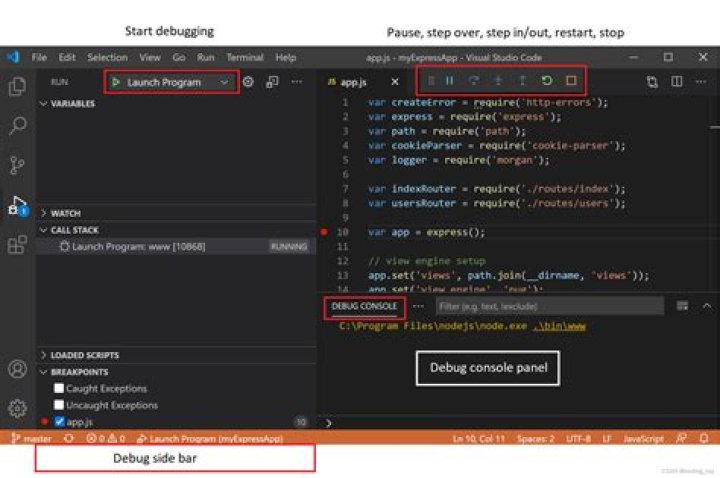Image resolution: width=720 pixels, height=478 pixels.
Task: Open launch.json with the gear icon
Action: (248, 82)
